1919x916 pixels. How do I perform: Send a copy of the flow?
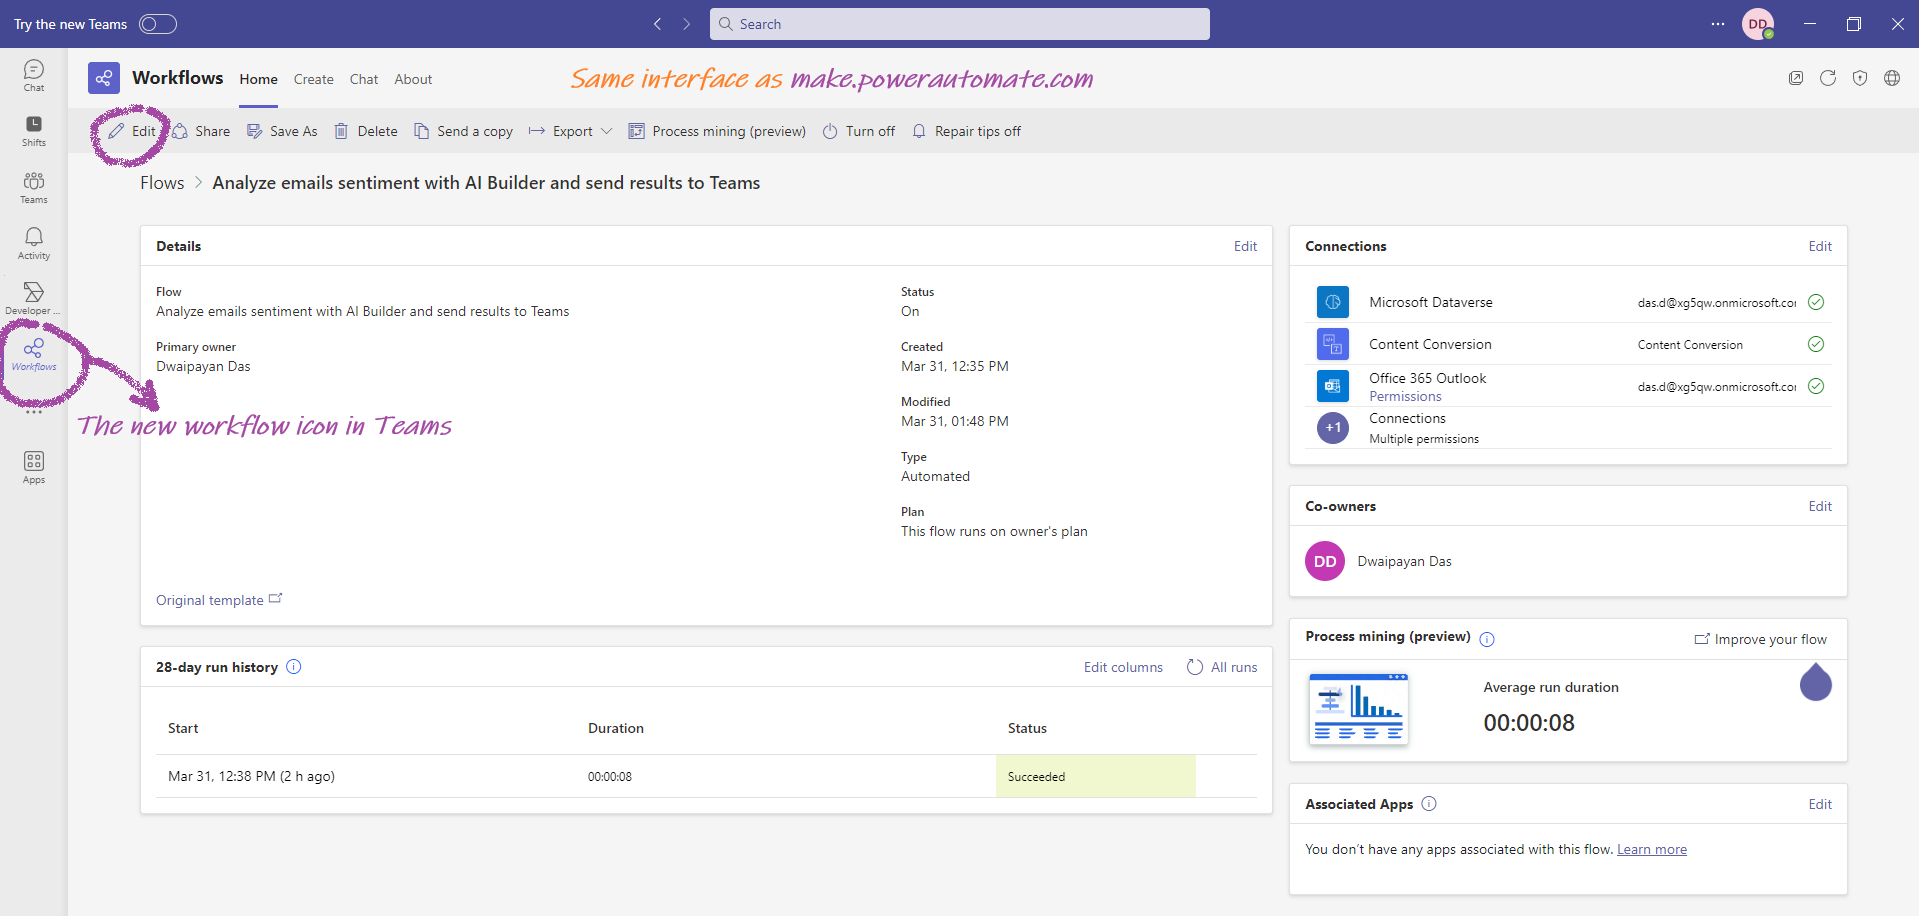(x=463, y=131)
